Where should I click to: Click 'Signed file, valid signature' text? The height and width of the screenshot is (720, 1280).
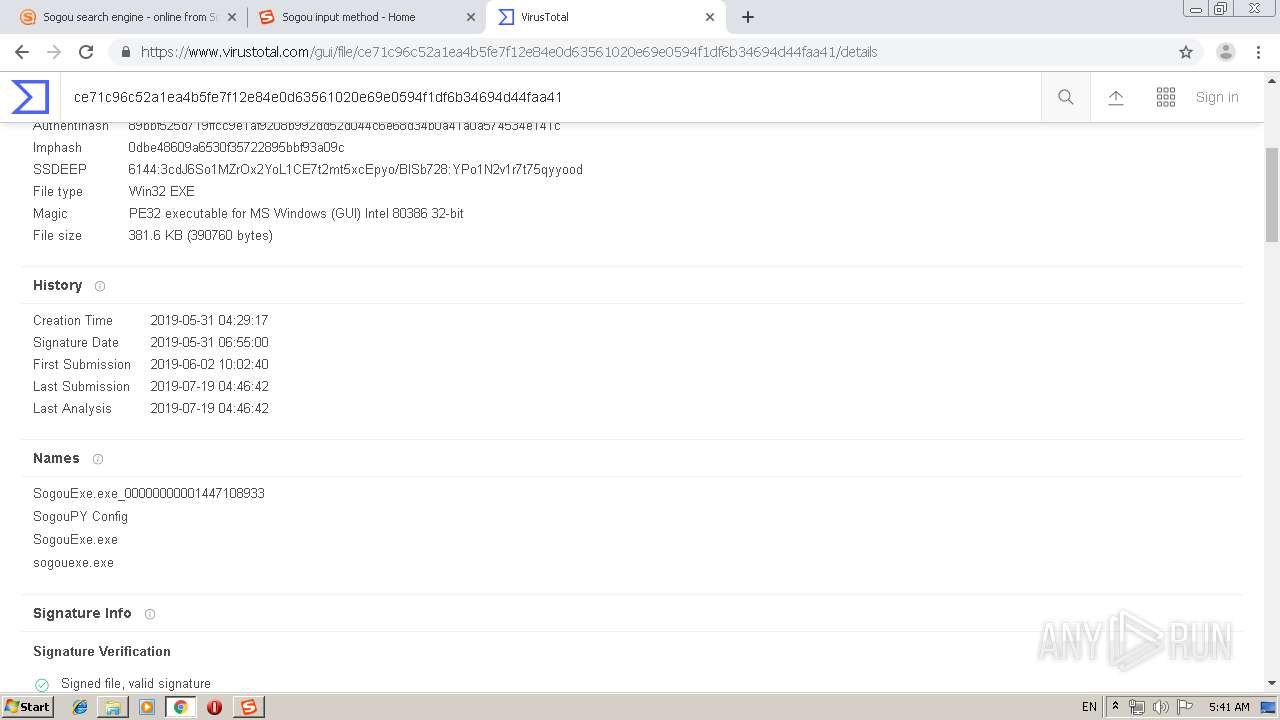coord(136,684)
